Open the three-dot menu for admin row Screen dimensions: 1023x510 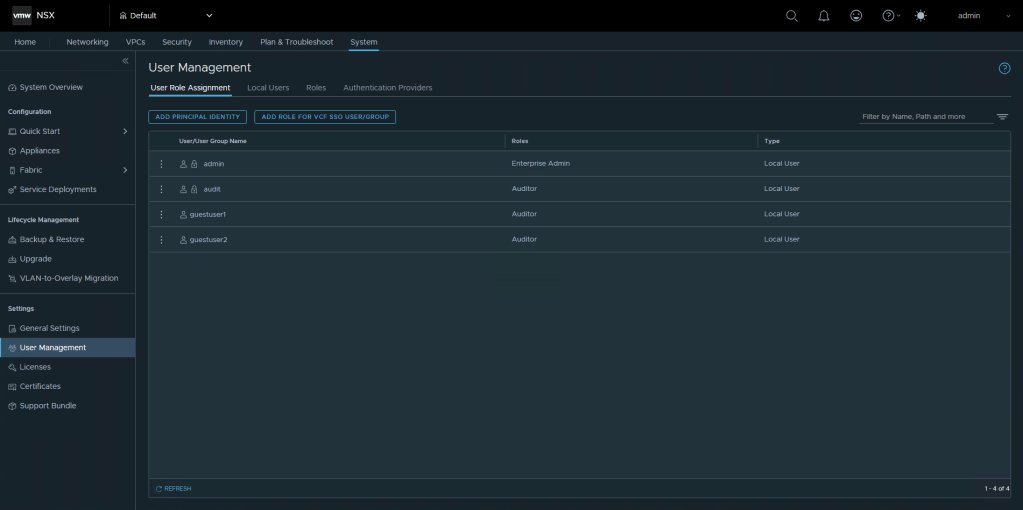pos(161,163)
